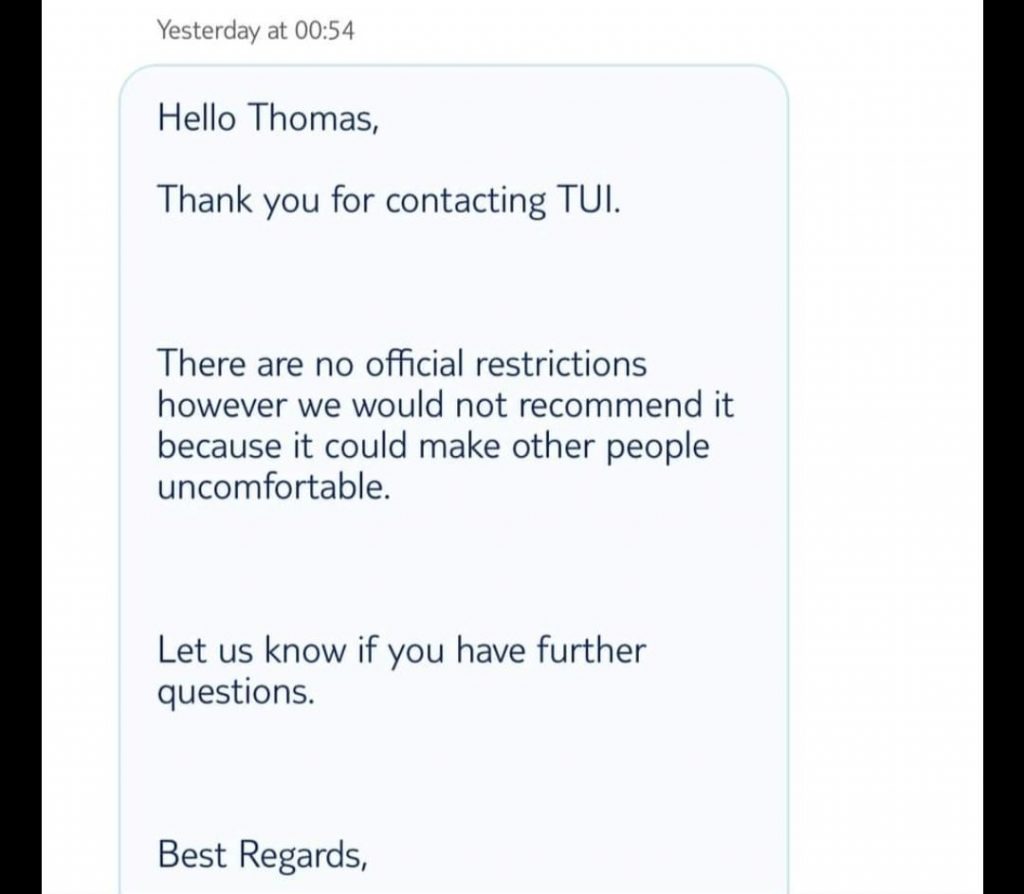Click the "Thank you for contacting TUI." line
1024x894 pixels.
coord(389,200)
